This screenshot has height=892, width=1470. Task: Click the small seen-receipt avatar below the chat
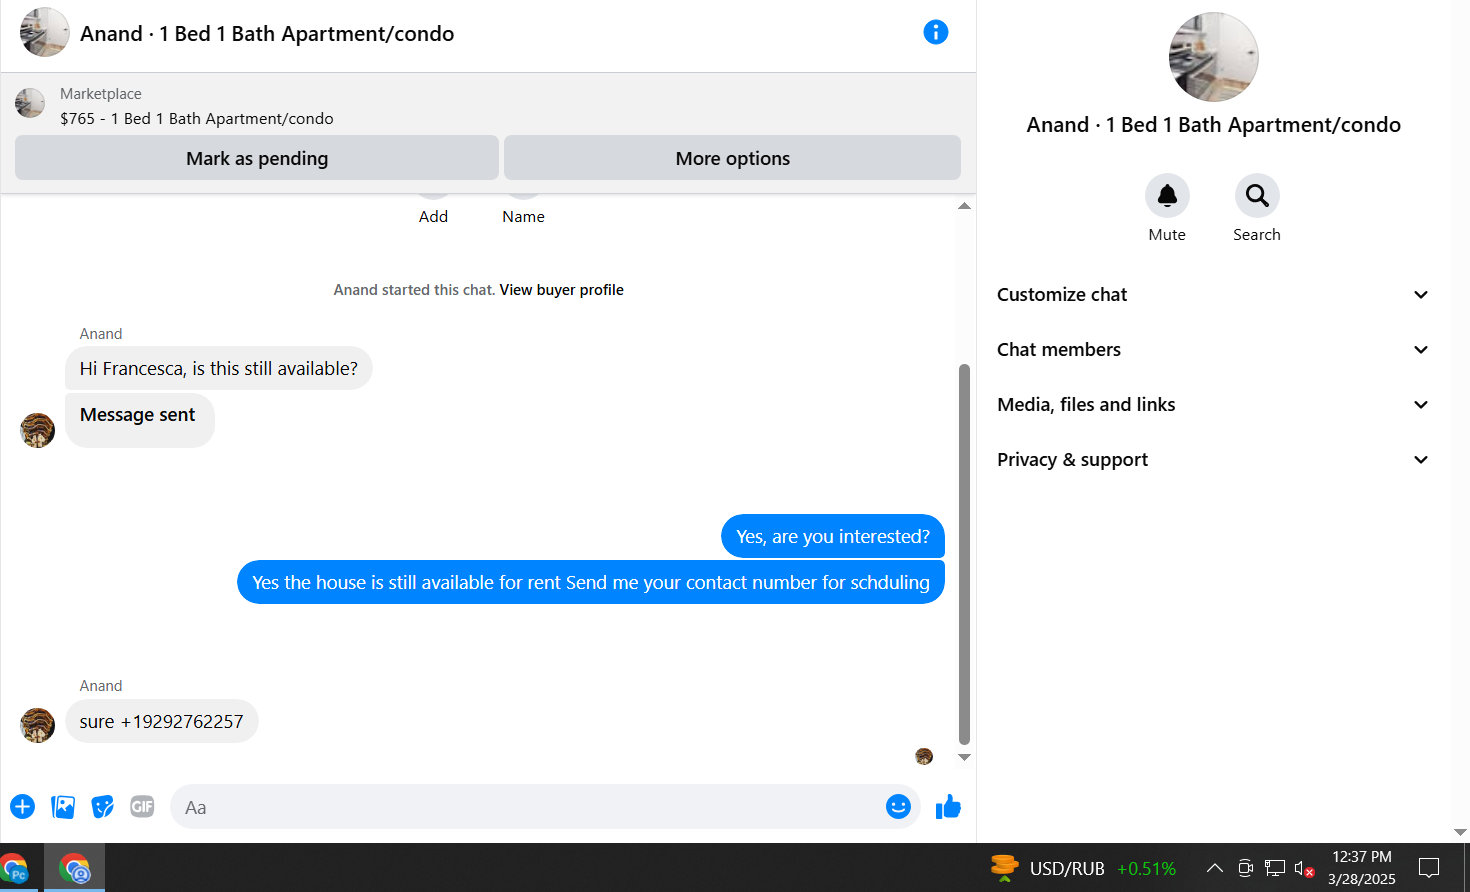pos(924,756)
